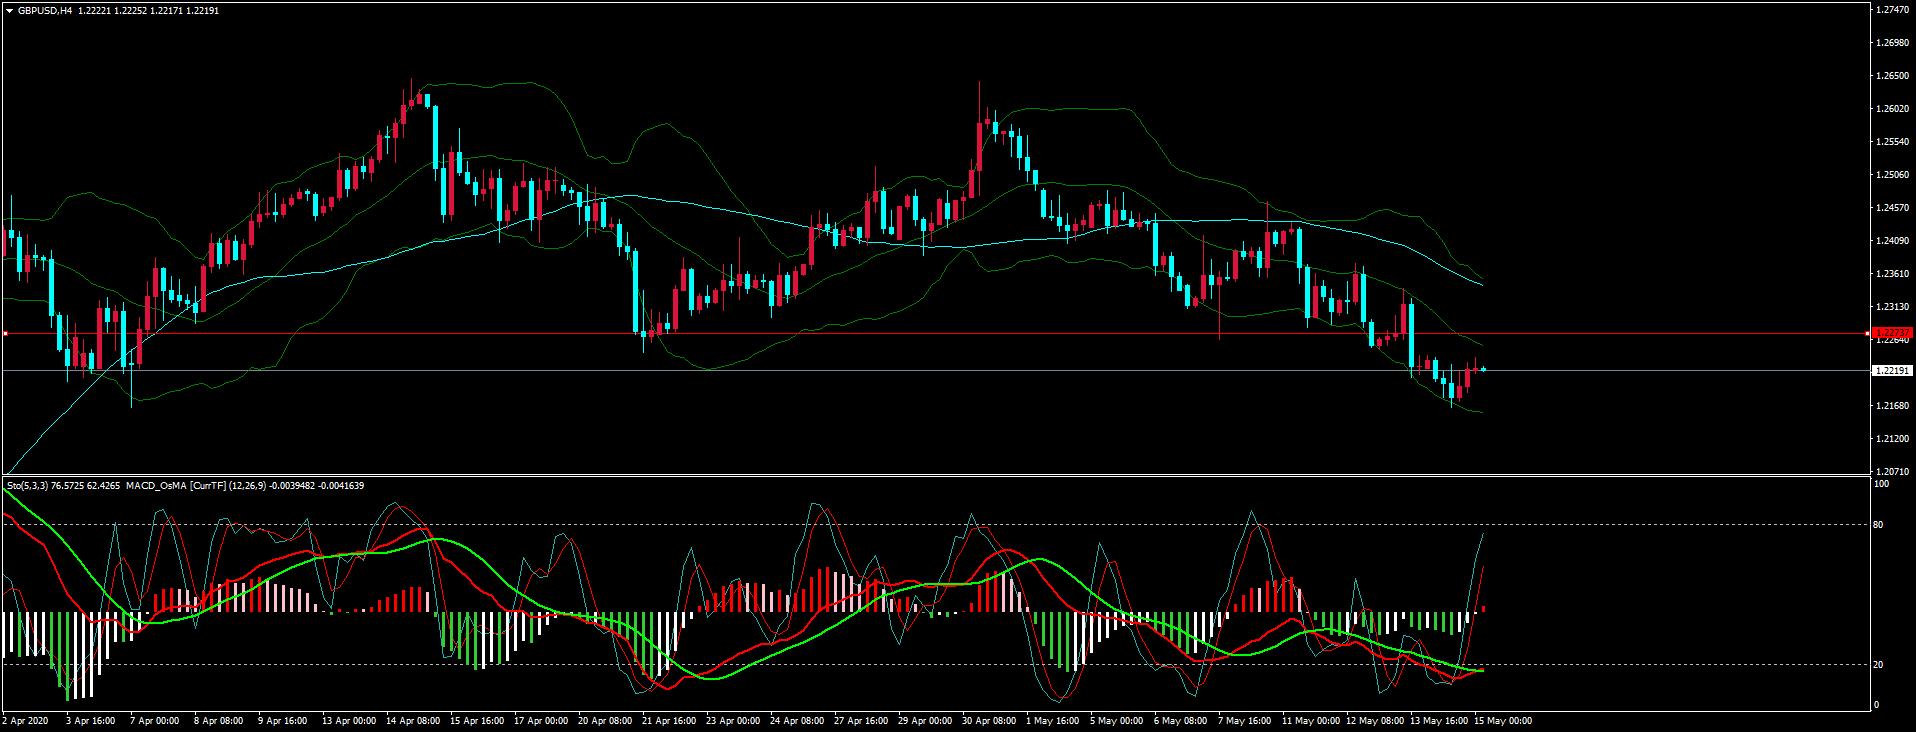Click the 1.20710 label at price scale bottom

1893,471
